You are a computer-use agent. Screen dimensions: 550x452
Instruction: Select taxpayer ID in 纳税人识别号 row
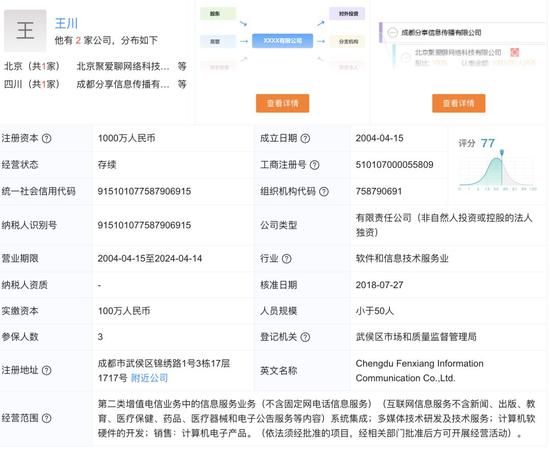144,225
